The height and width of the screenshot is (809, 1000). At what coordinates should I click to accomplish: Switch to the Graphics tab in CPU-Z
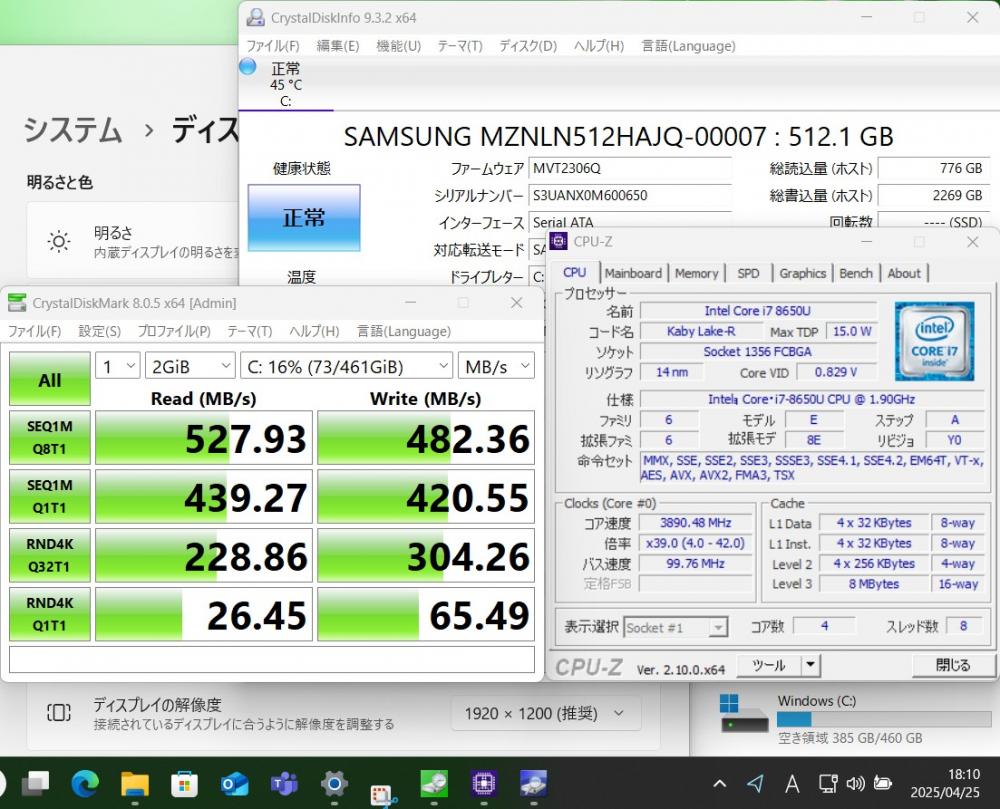tap(802, 273)
